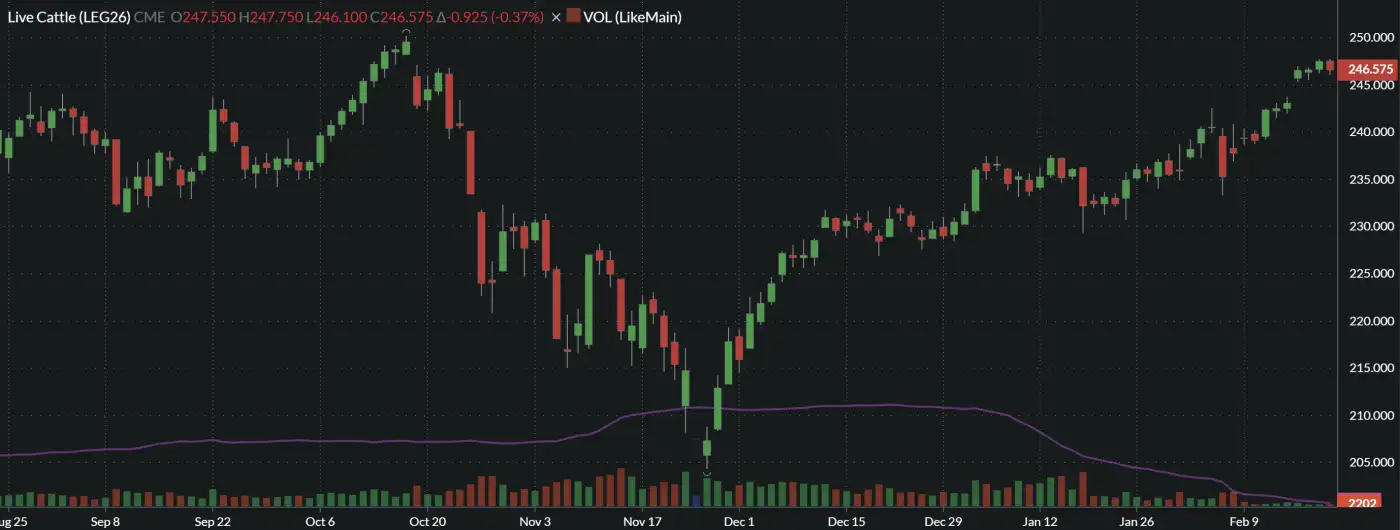This screenshot has width=1400, height=530.
Task: Click the Jan 12 date on time axis
Action: pyautogui.click(x=1040, y=521)
